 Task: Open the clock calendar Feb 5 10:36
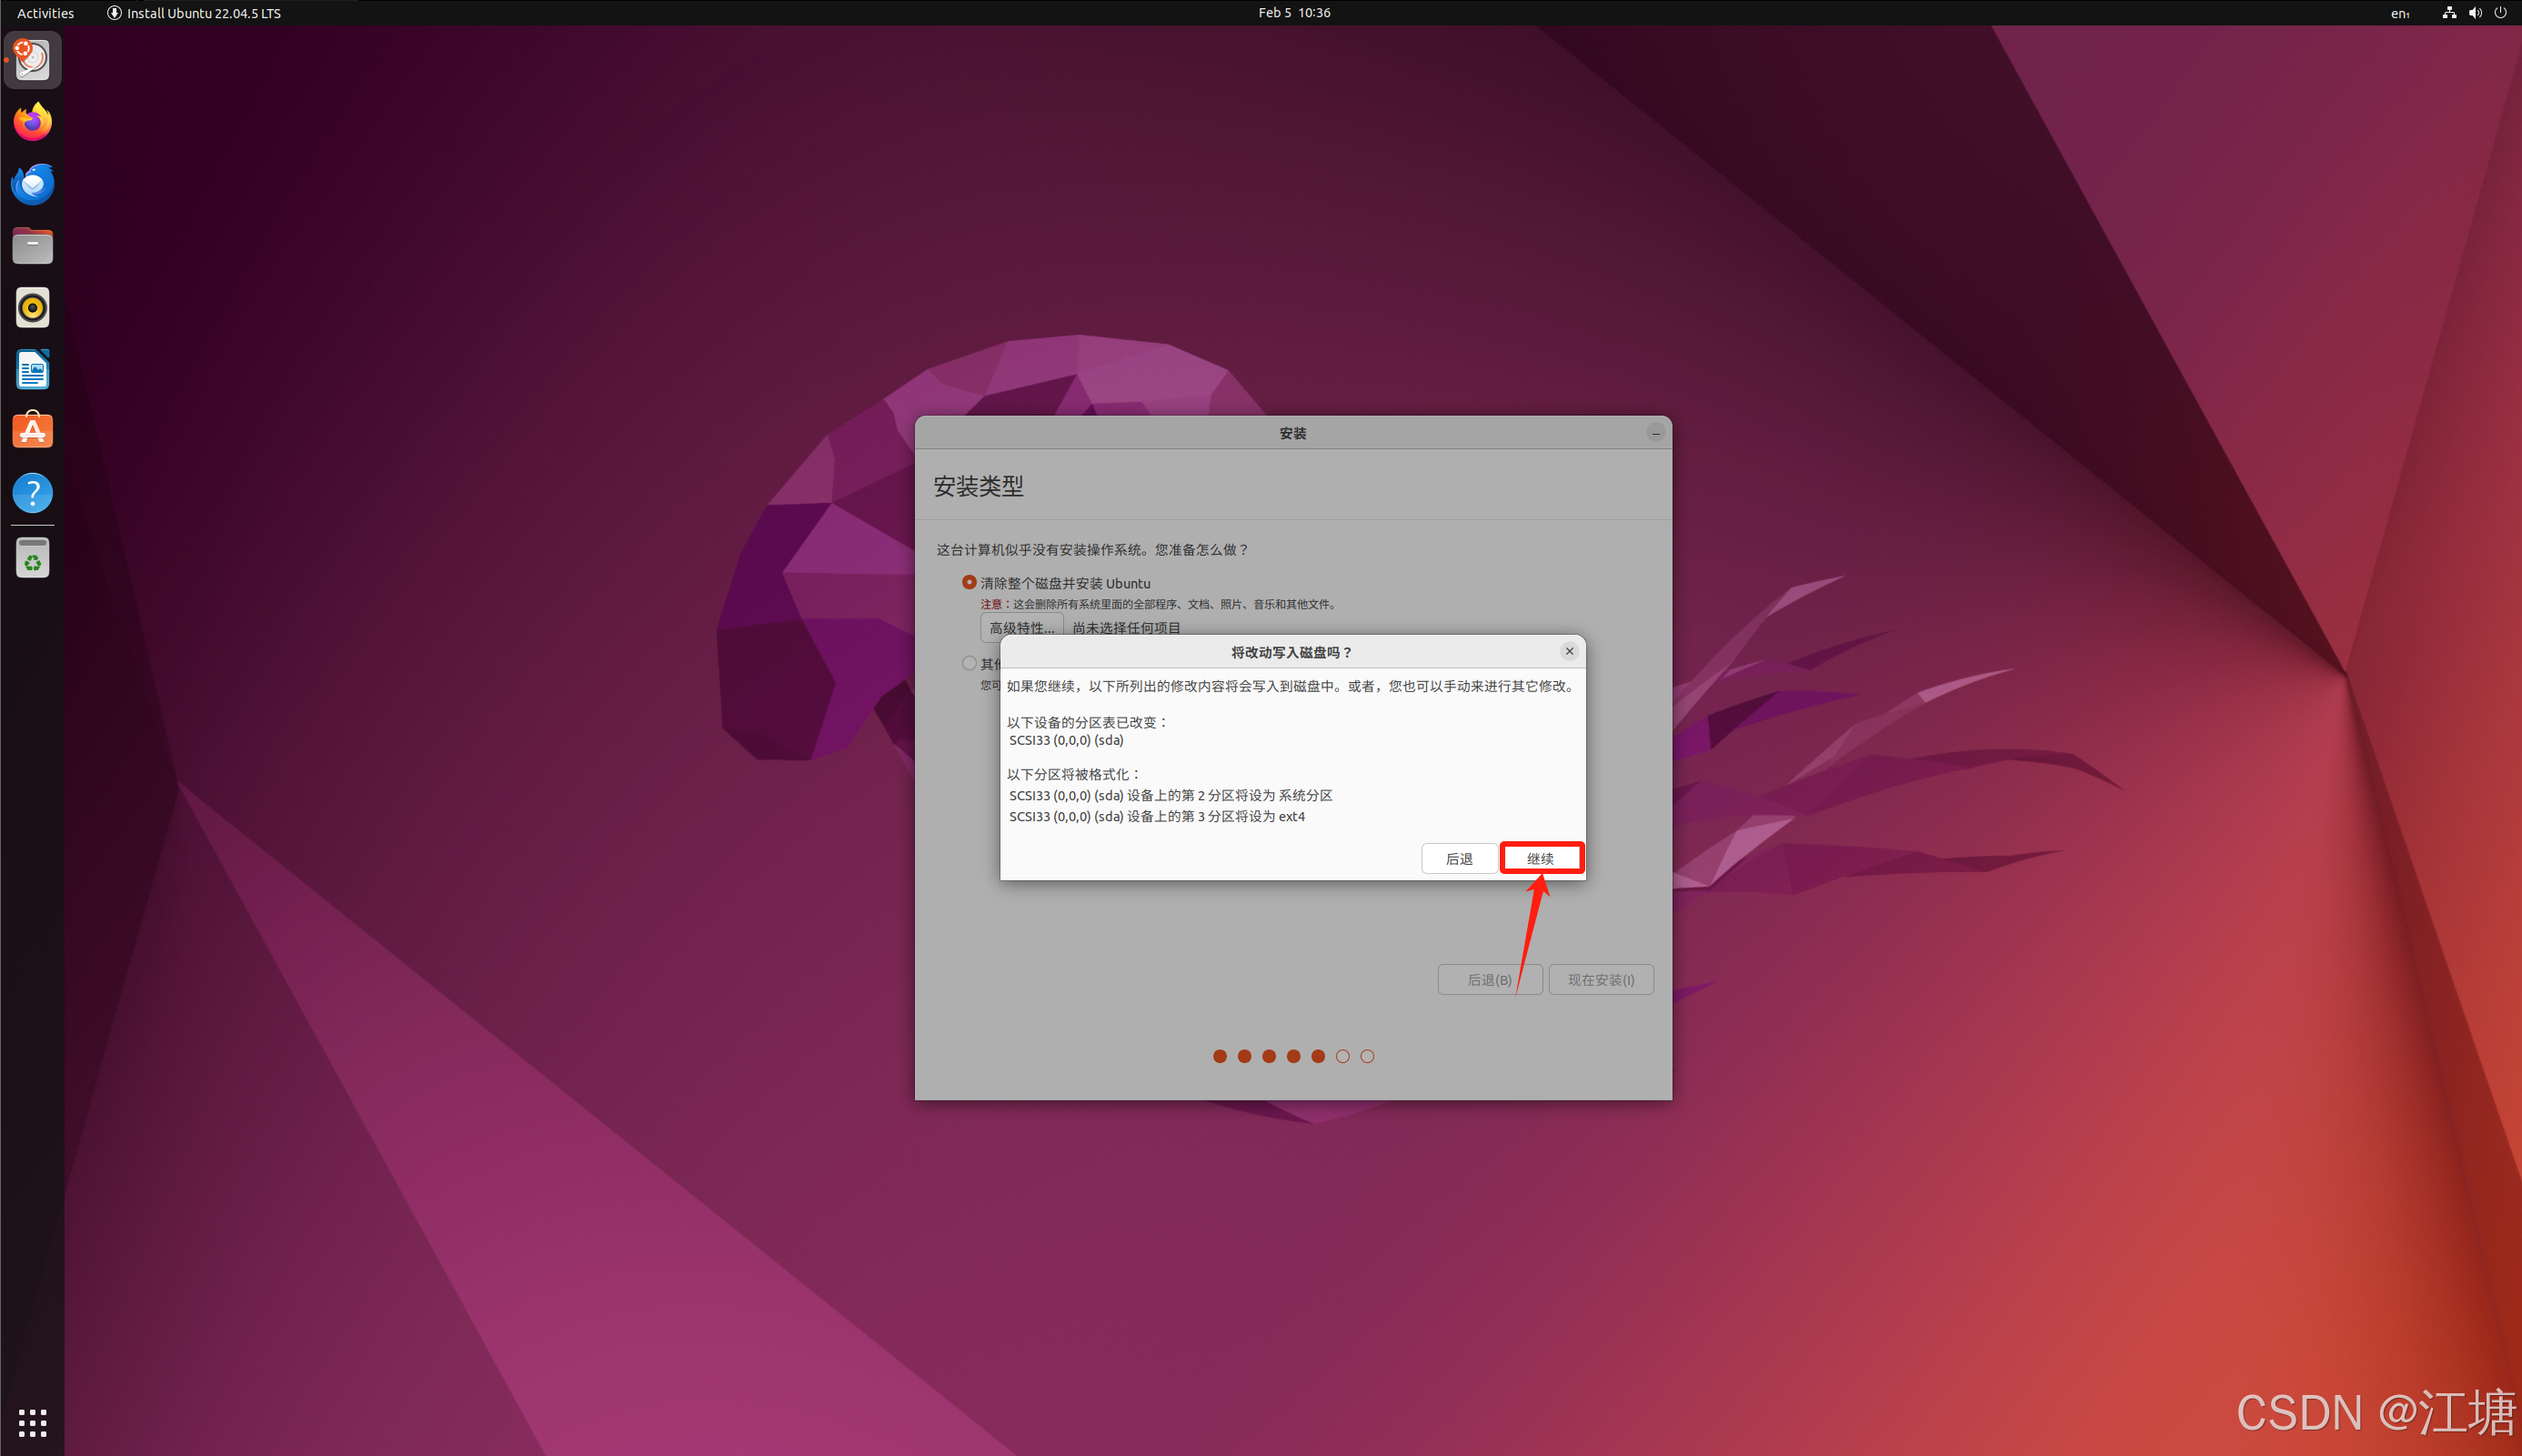pyautogui.click(x=1293, y=13)
